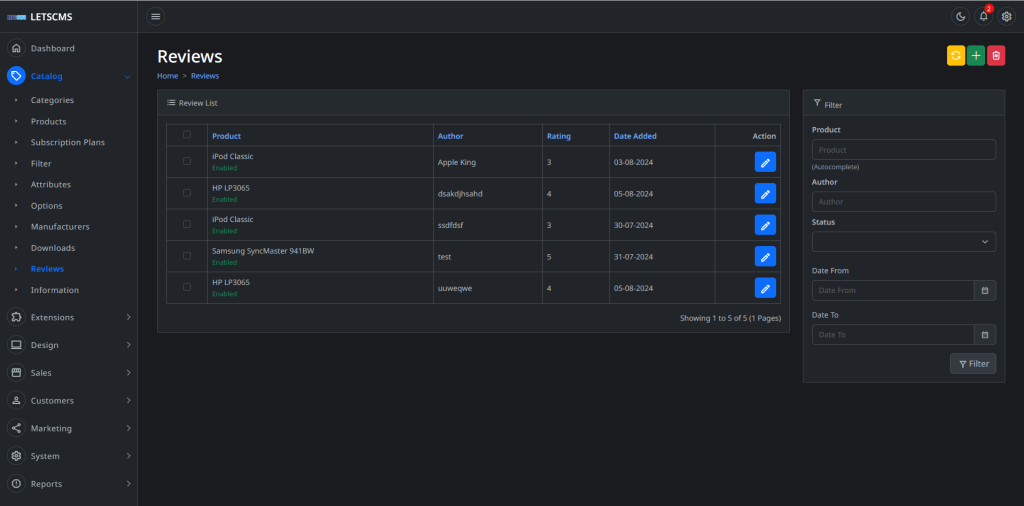The image size is (1024, 506).
Task: Open notifications bell icon
Action: 984,17
